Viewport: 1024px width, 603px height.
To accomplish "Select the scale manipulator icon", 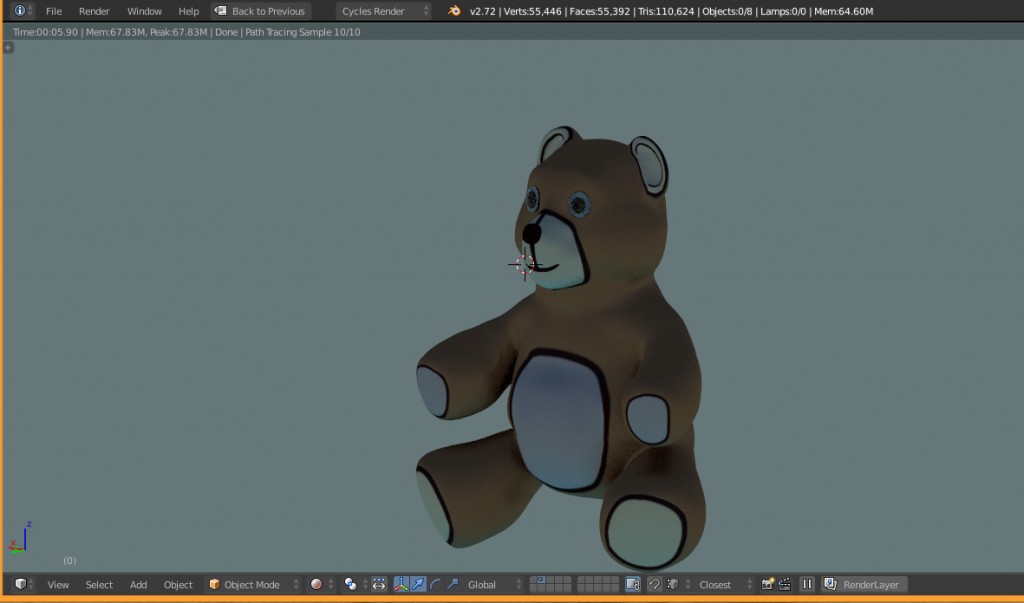I will (452, 585).
